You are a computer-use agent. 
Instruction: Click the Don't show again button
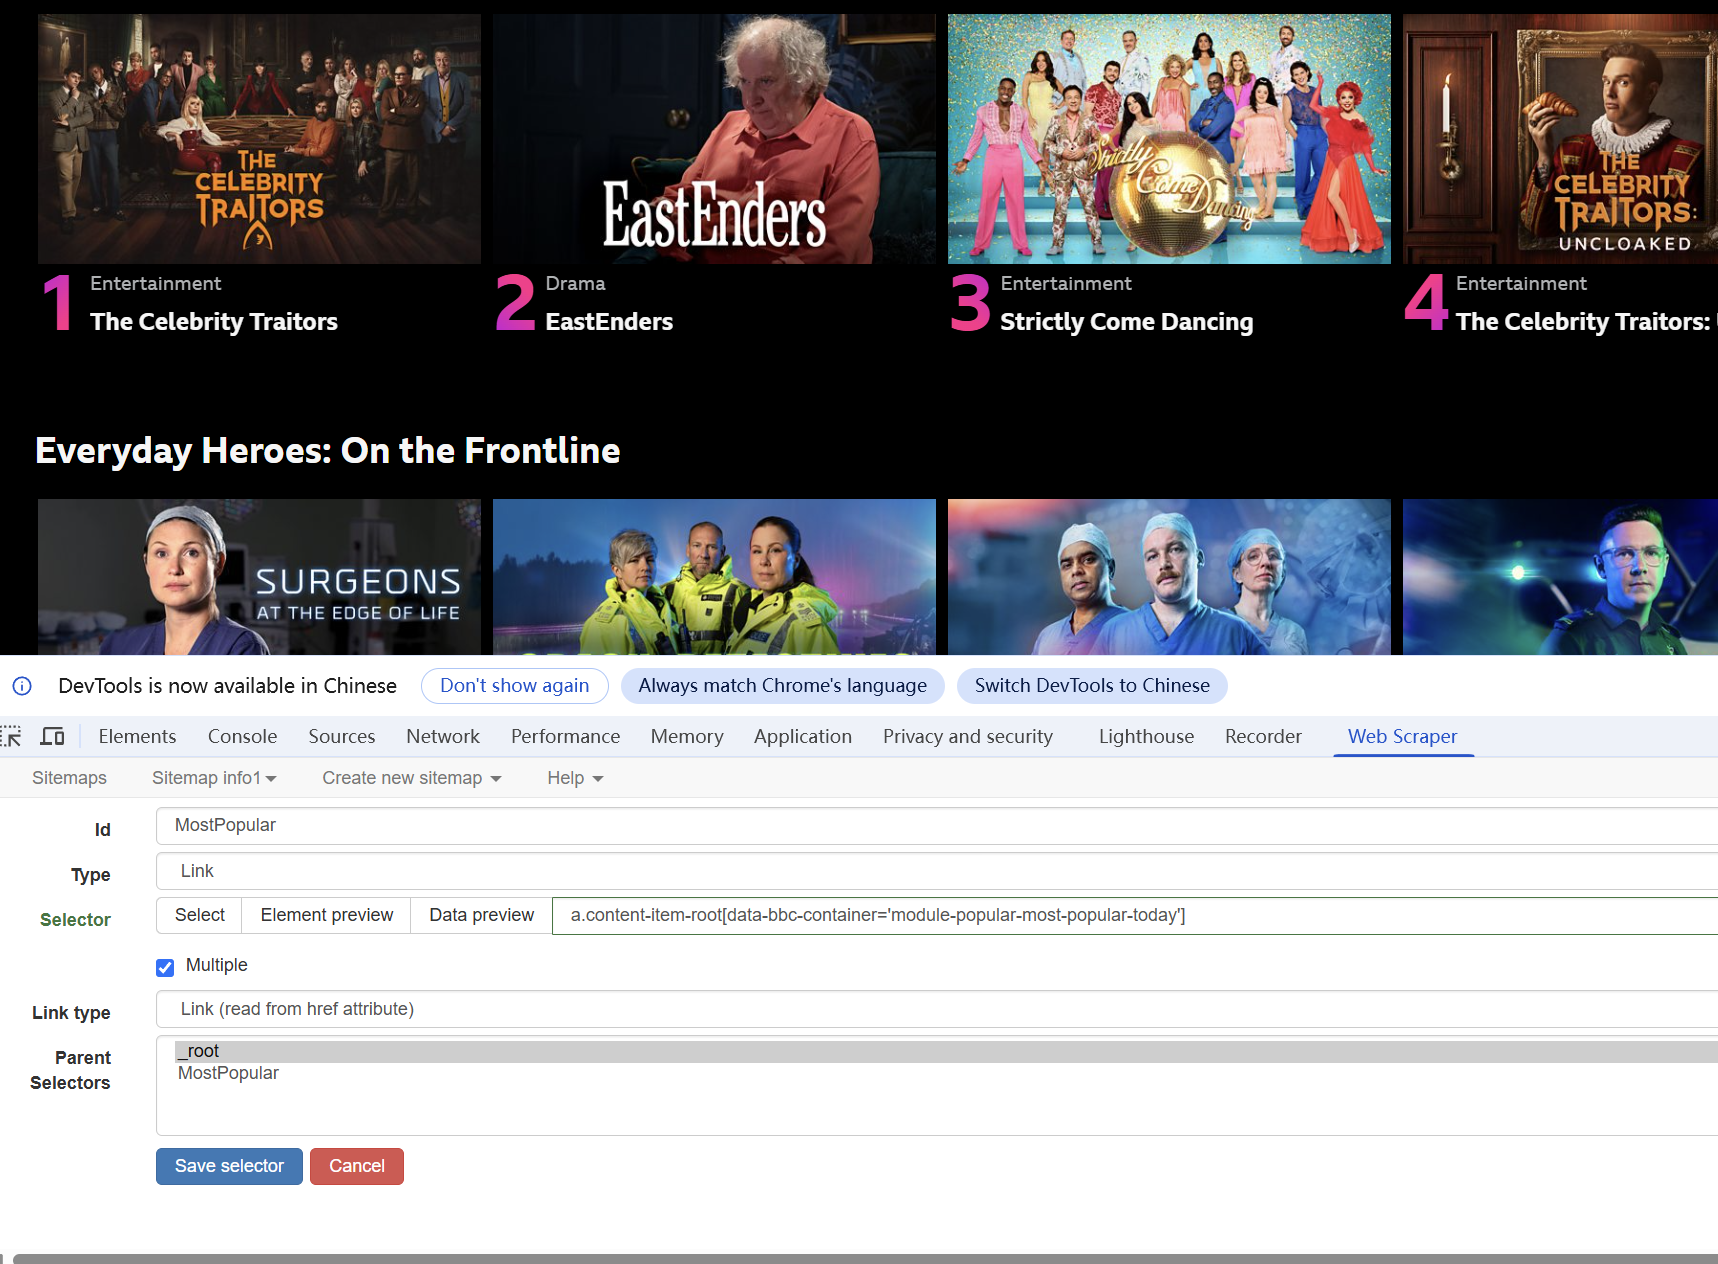pyautogui.click(x=514, y=686)
